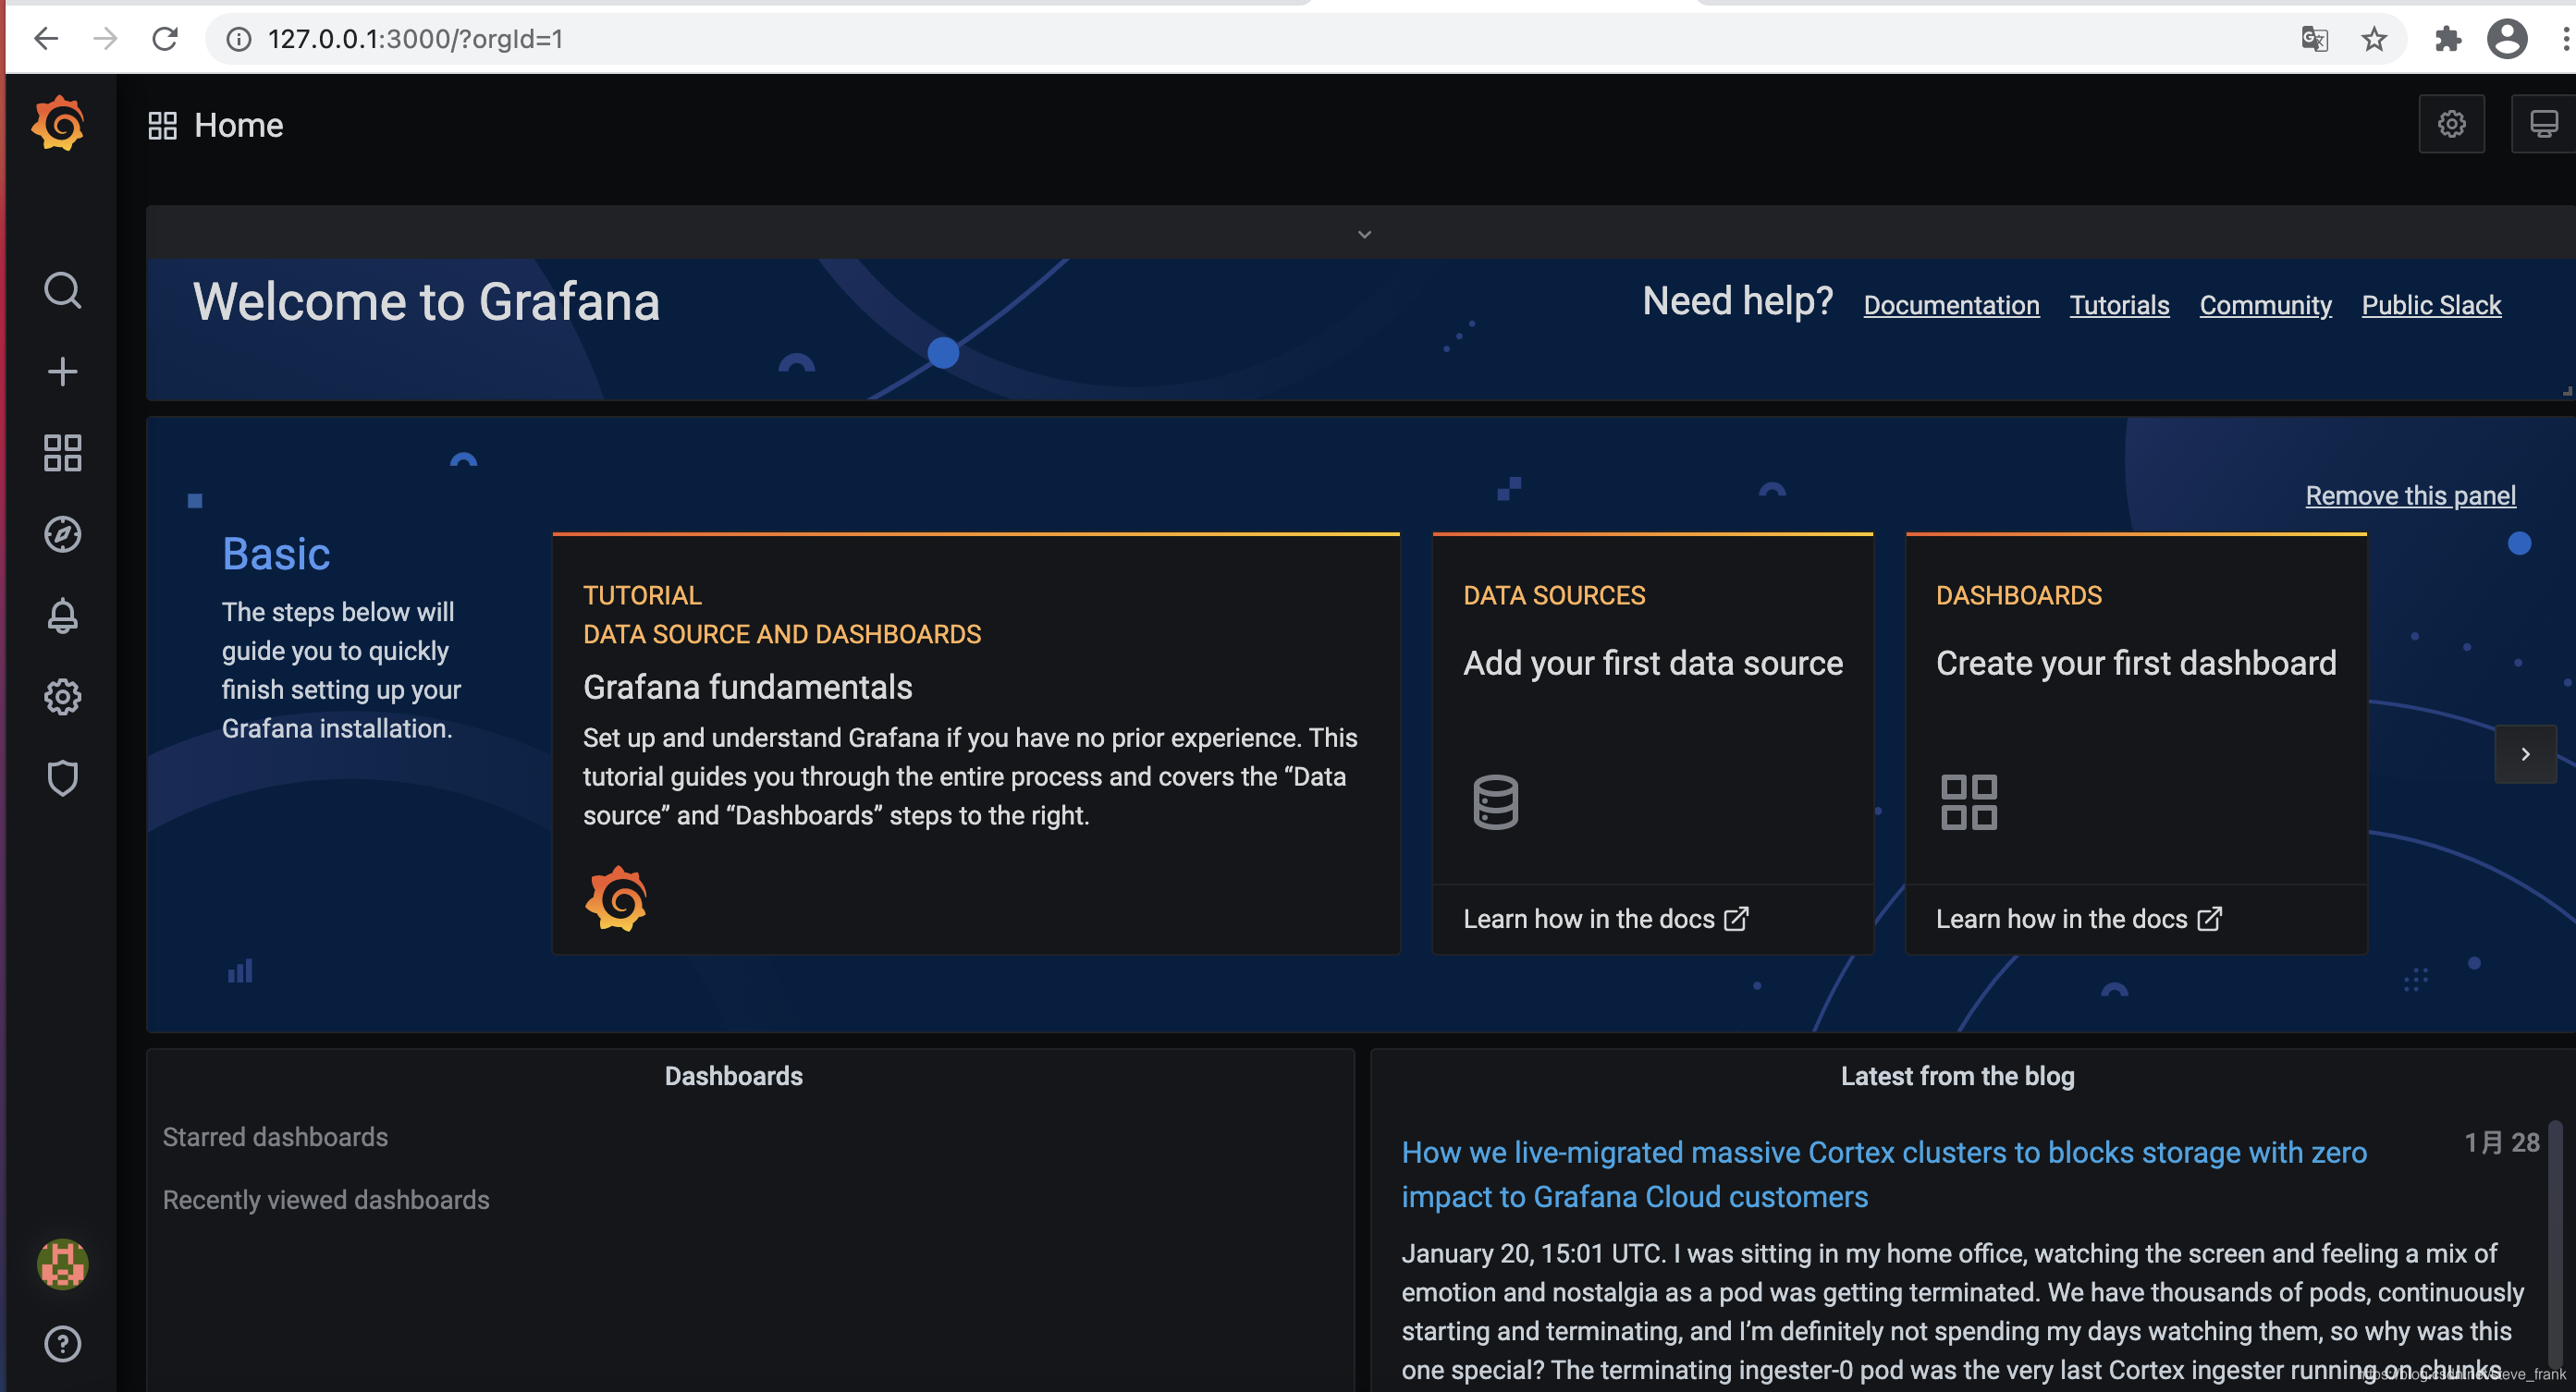Bookmark the page with the star icon
The width and height of the screenshot is (2576, 1392).
pos(2374,39)
